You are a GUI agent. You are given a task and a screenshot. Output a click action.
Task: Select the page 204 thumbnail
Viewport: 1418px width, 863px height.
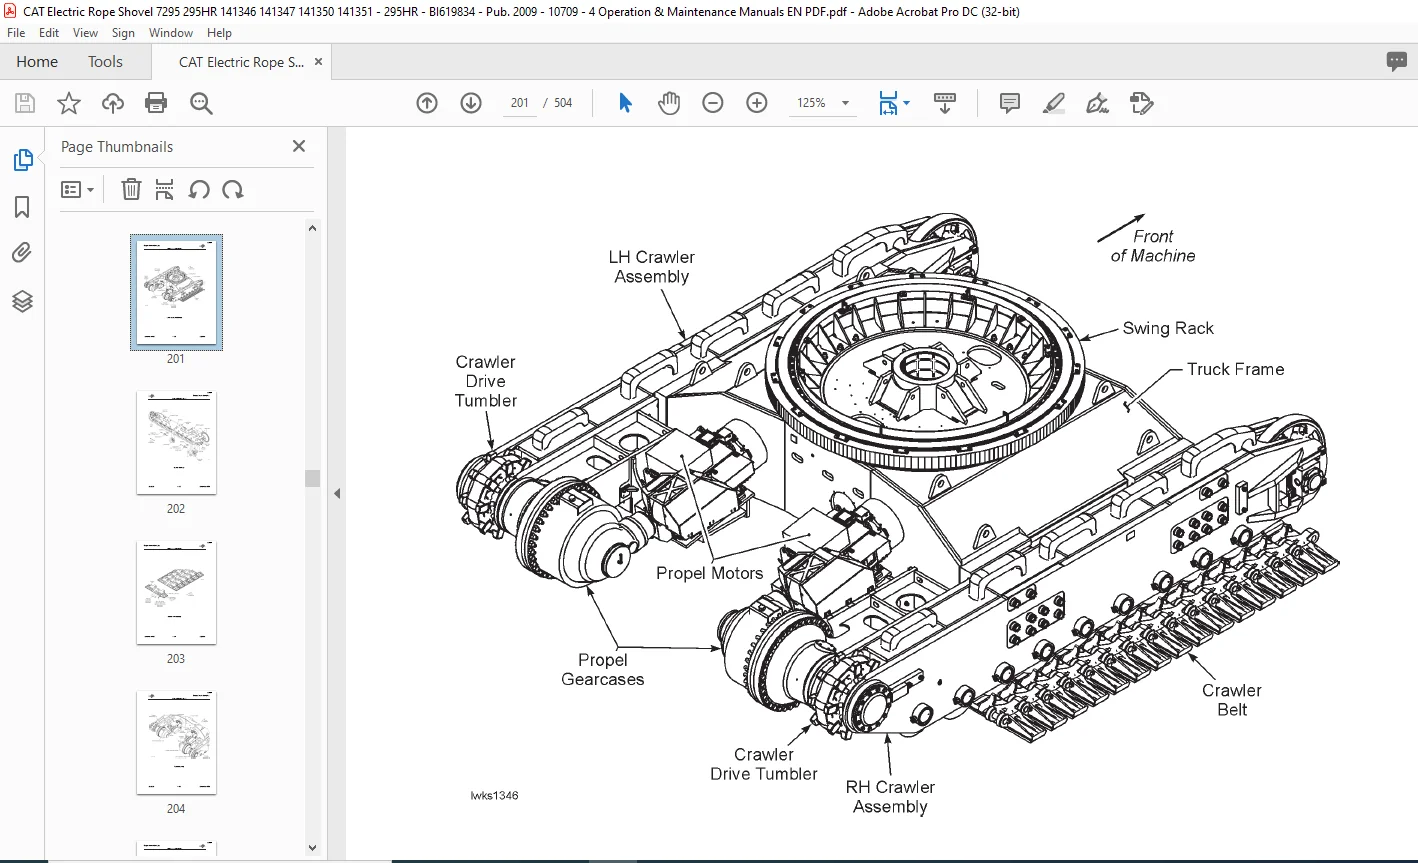(176, 742)
